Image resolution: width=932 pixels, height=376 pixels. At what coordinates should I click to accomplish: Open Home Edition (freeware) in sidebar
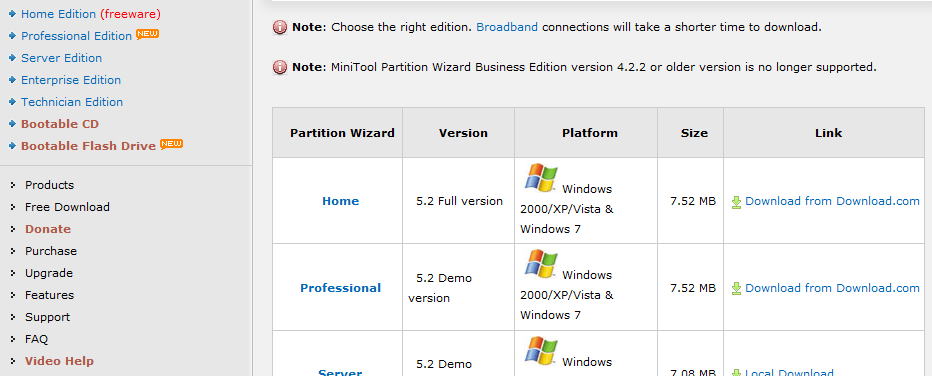[x=91, y=14]
